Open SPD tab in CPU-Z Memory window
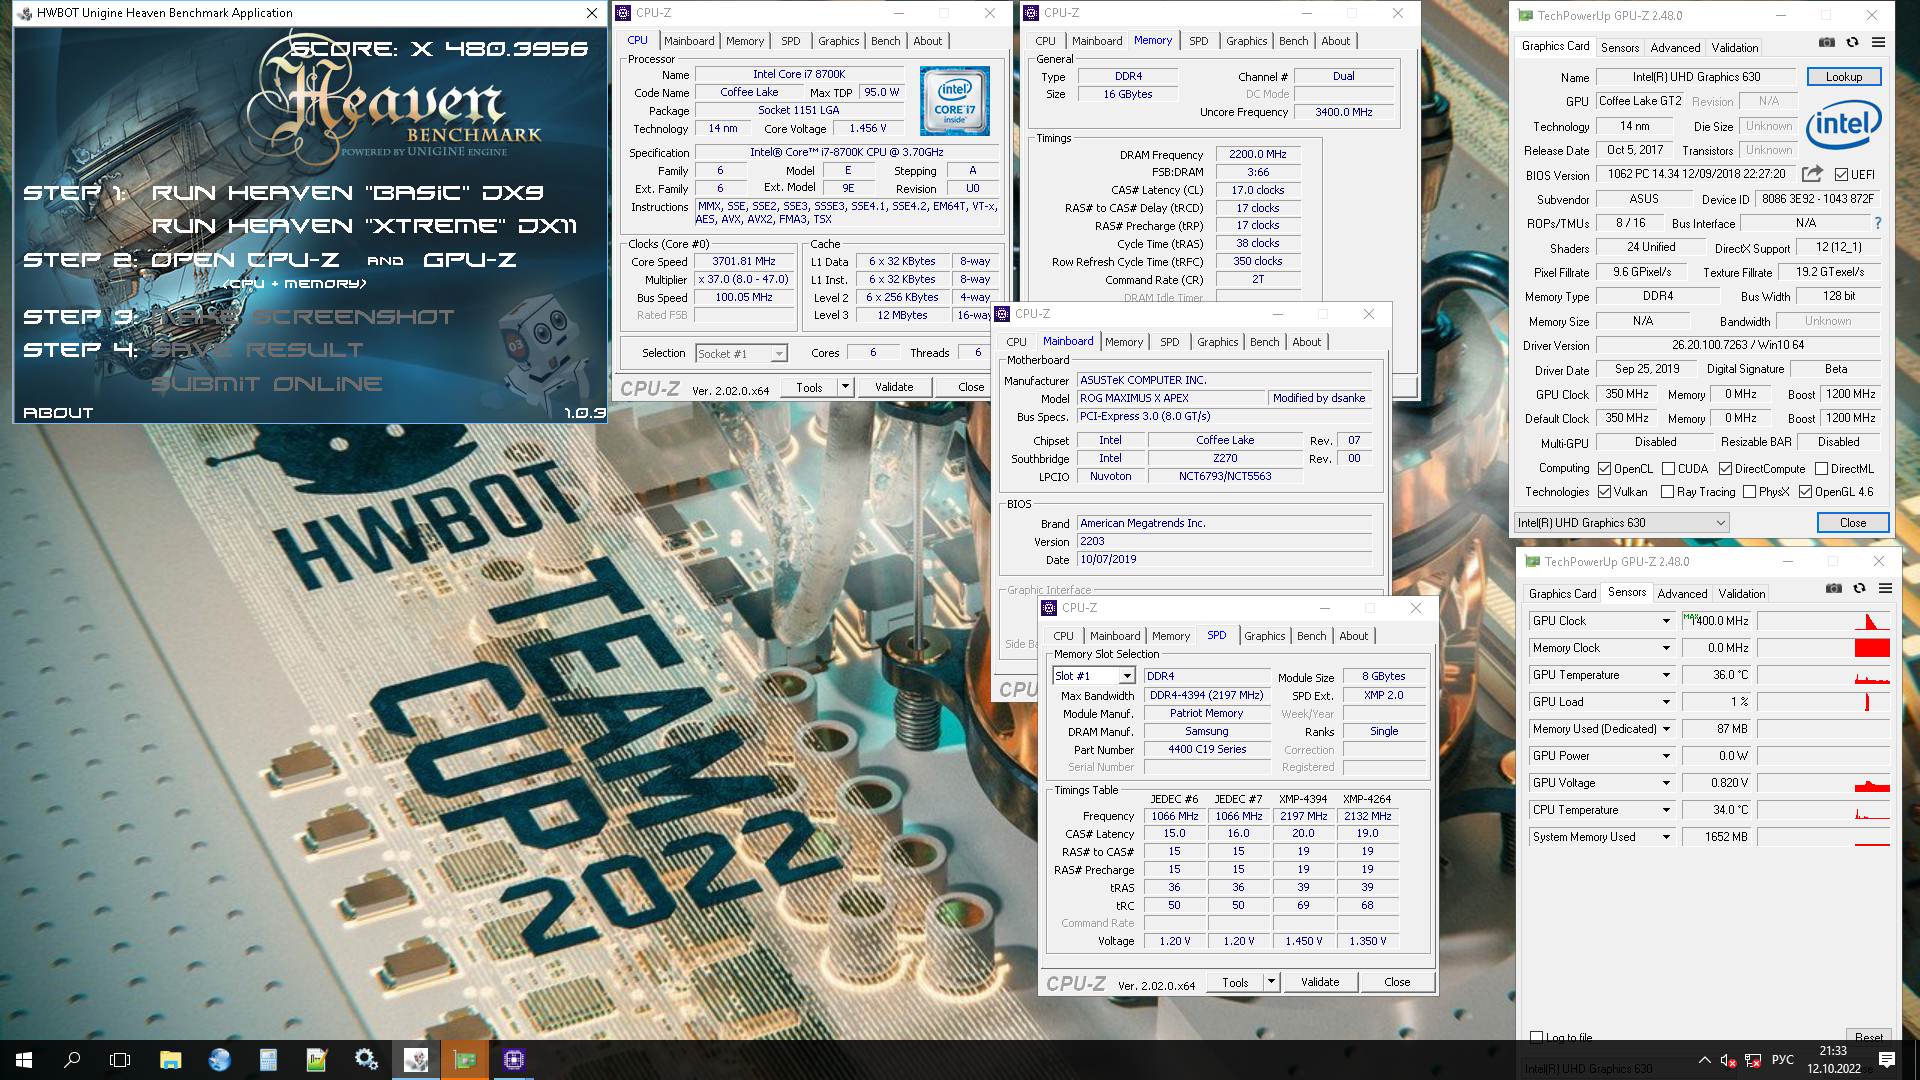 (1198, 41)
